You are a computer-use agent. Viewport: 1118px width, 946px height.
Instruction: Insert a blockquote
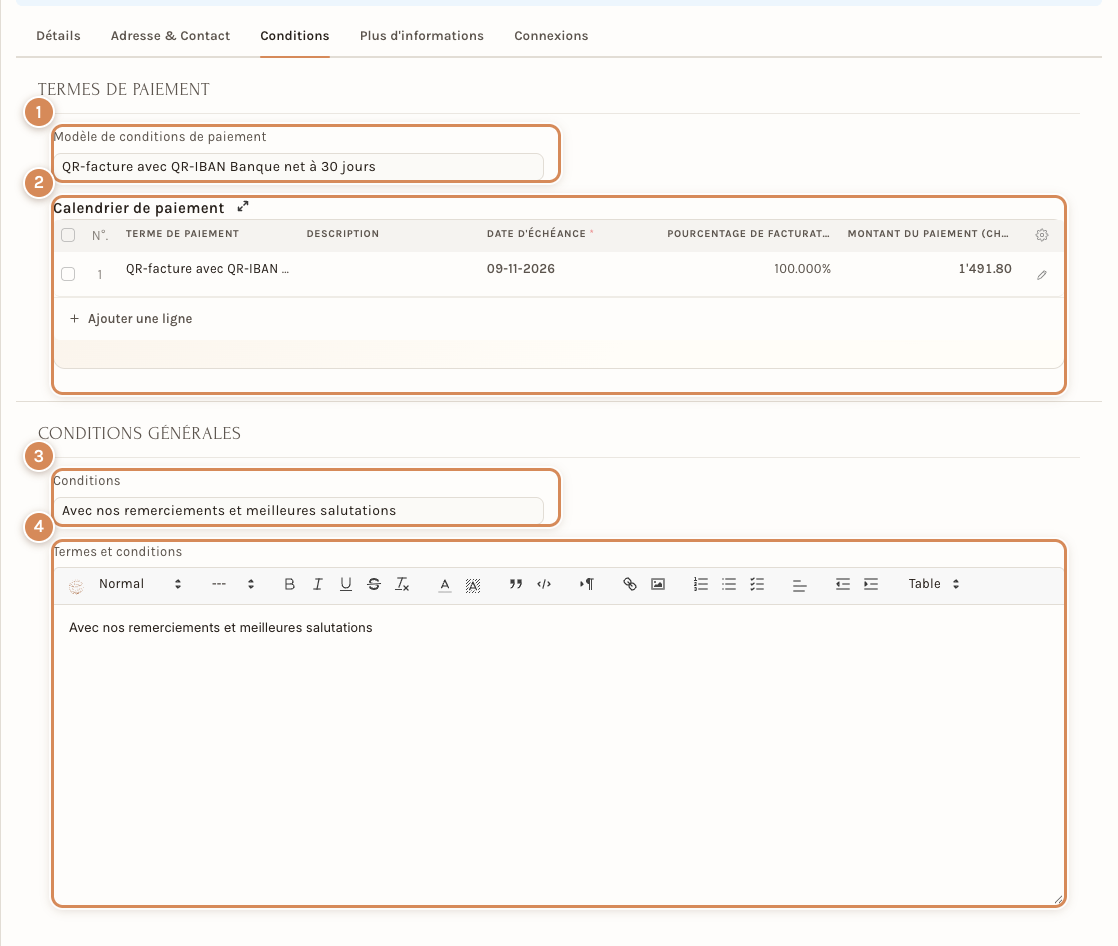click(x=516, y=584)
